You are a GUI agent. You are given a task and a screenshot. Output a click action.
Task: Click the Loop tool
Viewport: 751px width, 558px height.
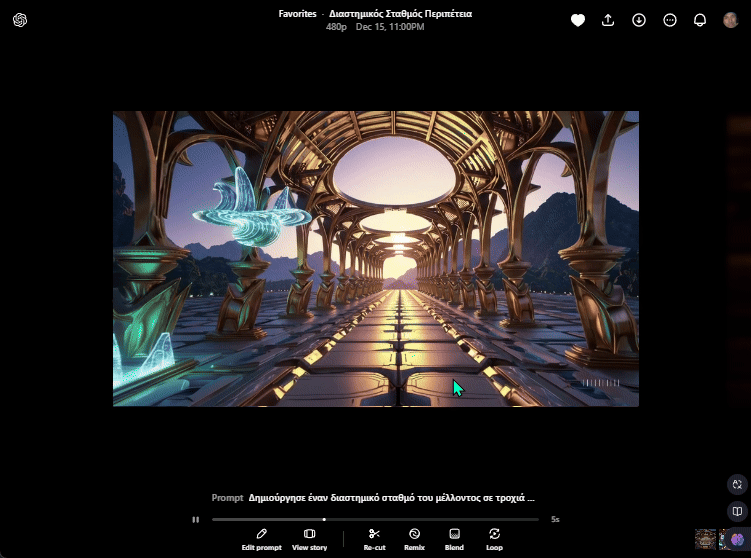point(494,539)
